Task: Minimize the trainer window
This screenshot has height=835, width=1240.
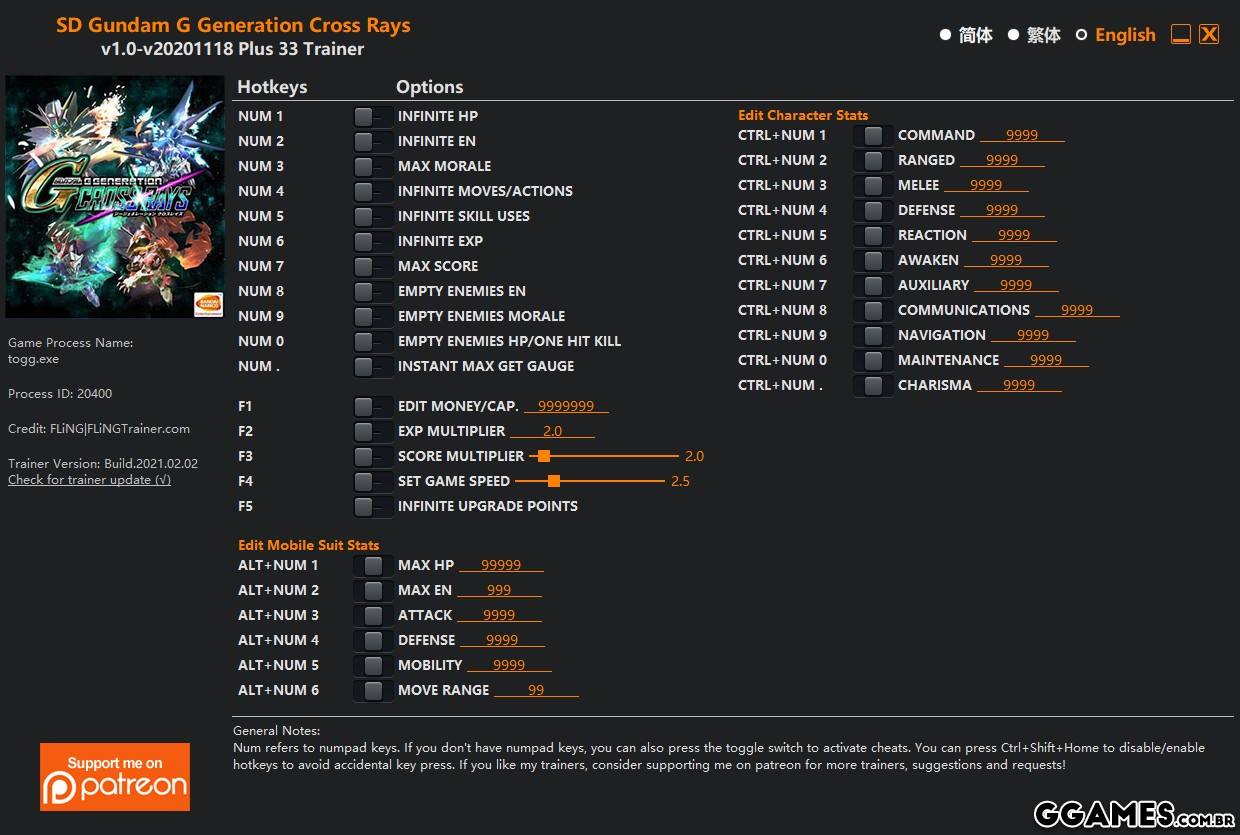Action: pyautogui.click(x=1180, y=35)
